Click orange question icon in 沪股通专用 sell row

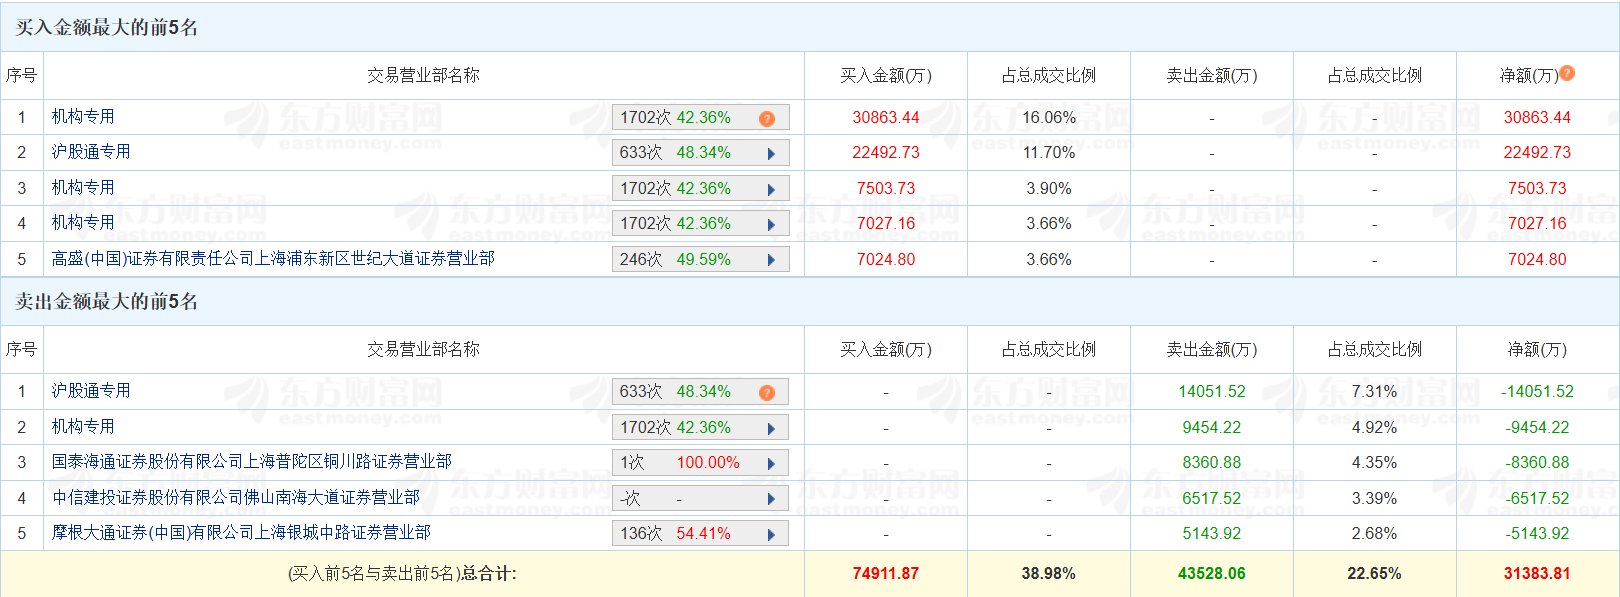pos(767,392)
